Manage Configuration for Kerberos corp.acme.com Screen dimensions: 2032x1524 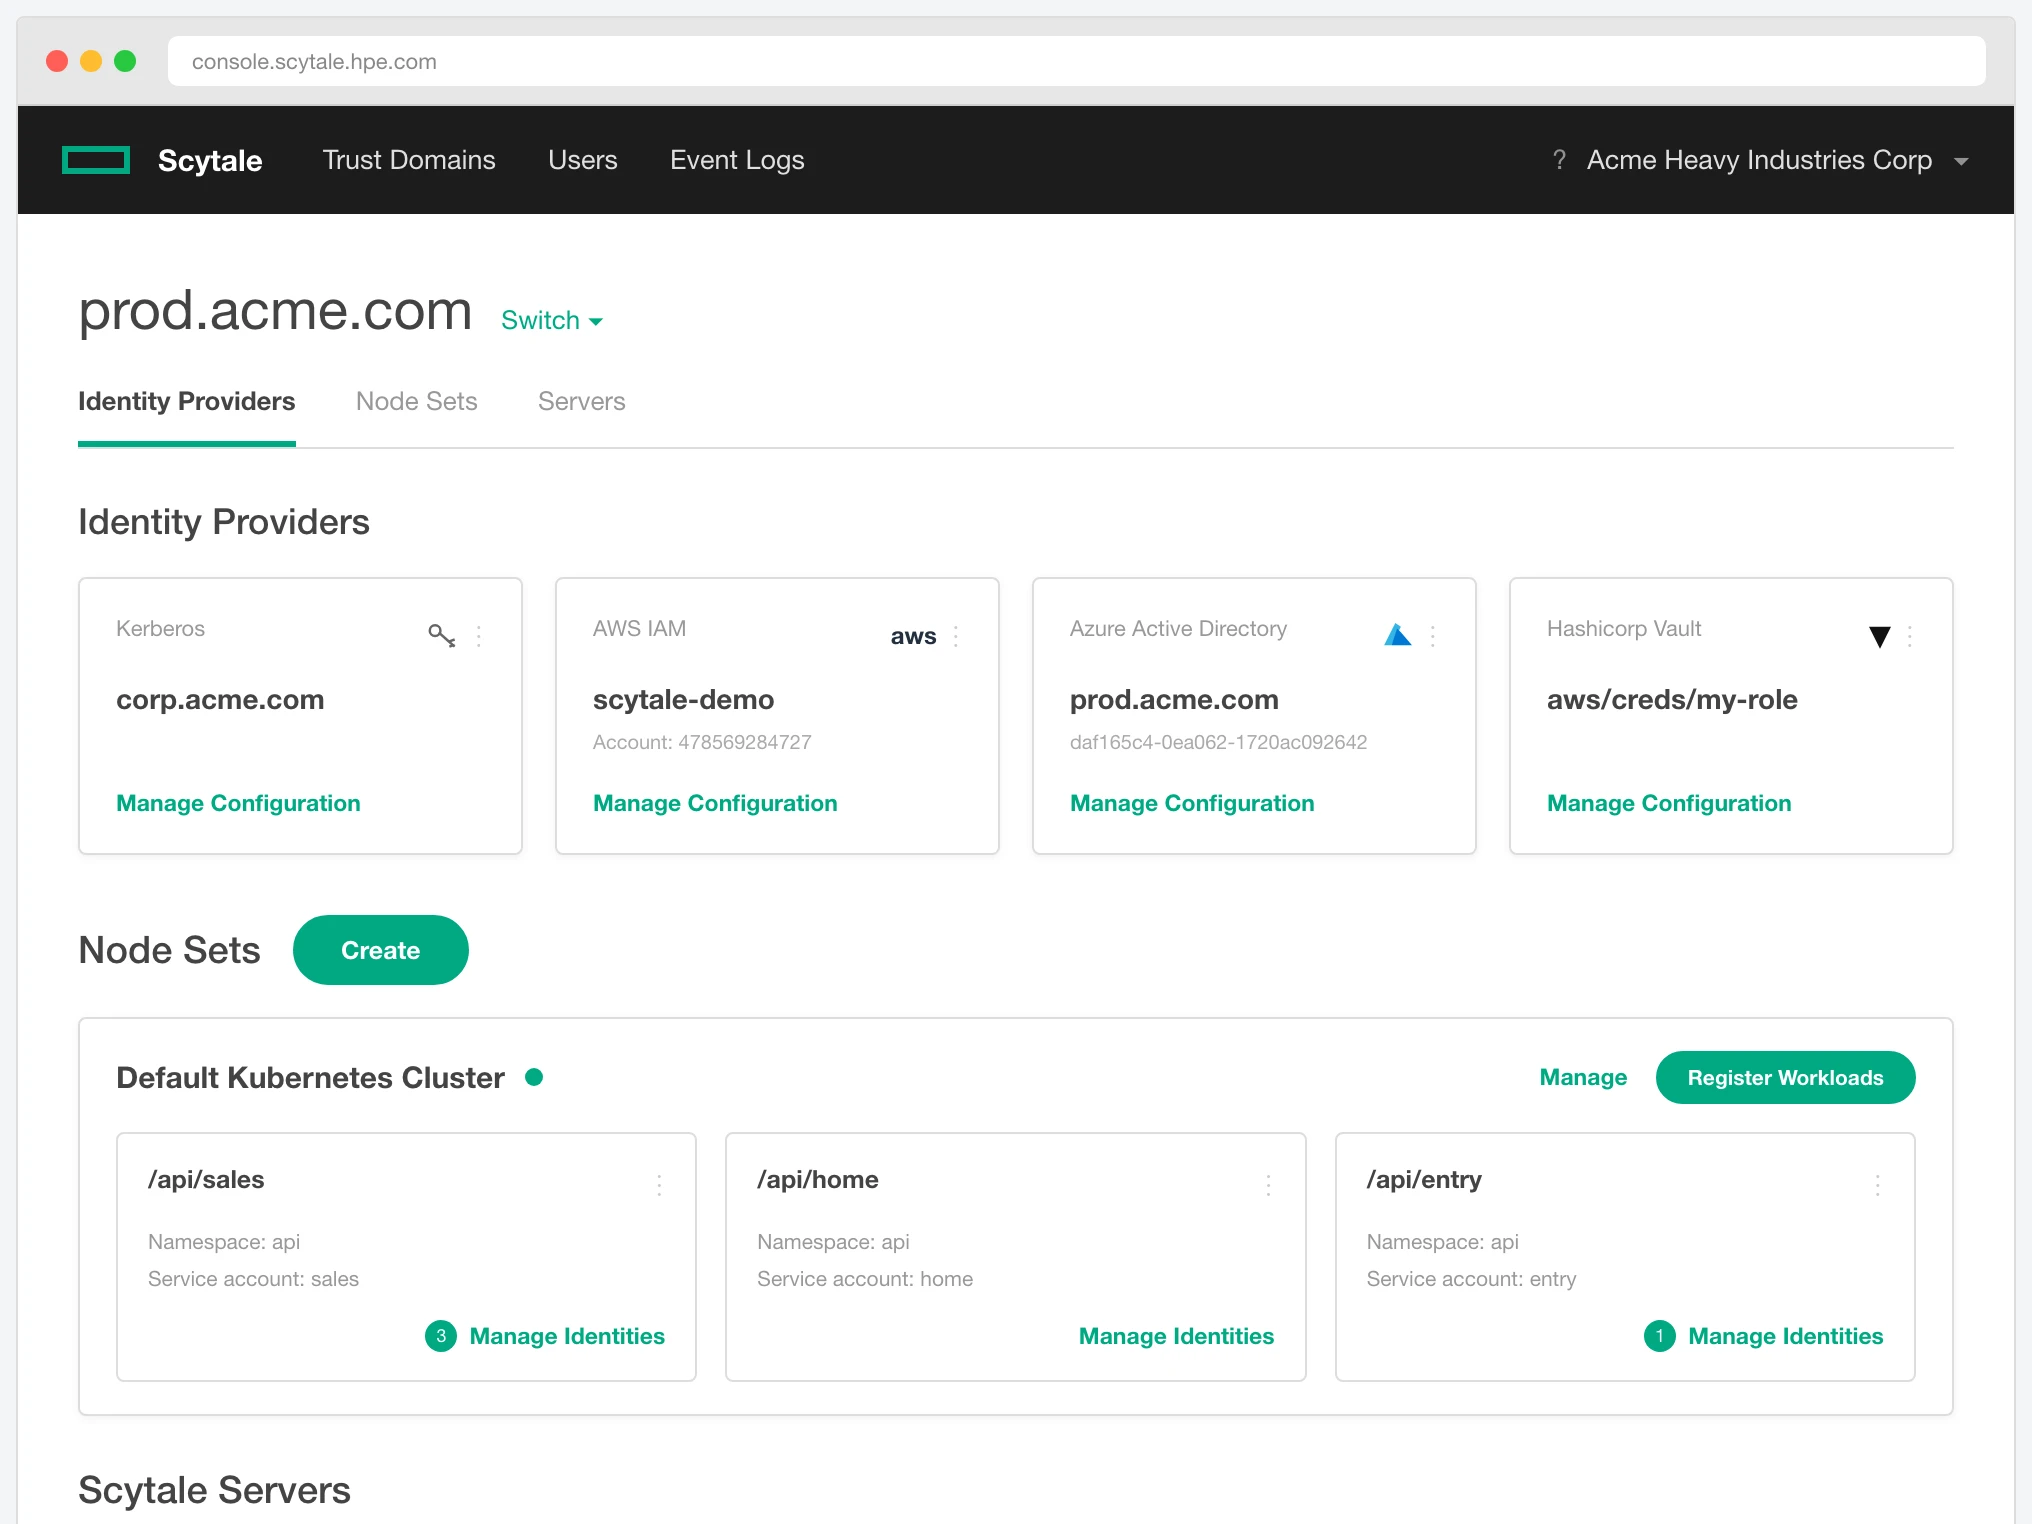[238, 803]
